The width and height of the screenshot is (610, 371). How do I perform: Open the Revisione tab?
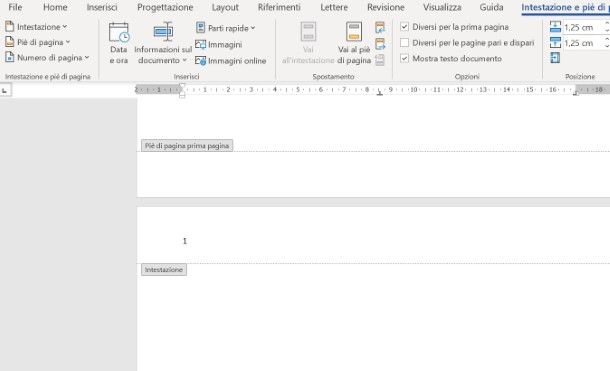coord(386,7)
